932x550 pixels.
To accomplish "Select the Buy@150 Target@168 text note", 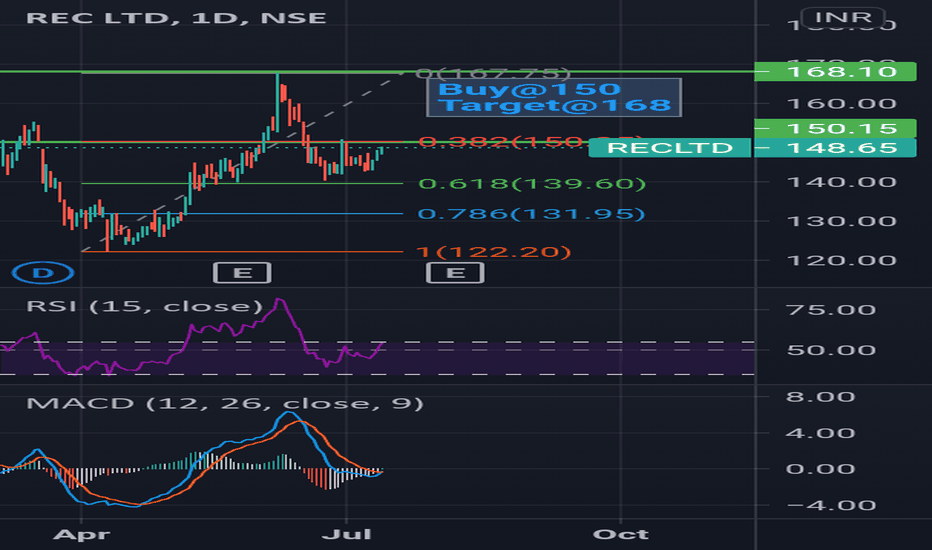I will (x=554, y=98).
